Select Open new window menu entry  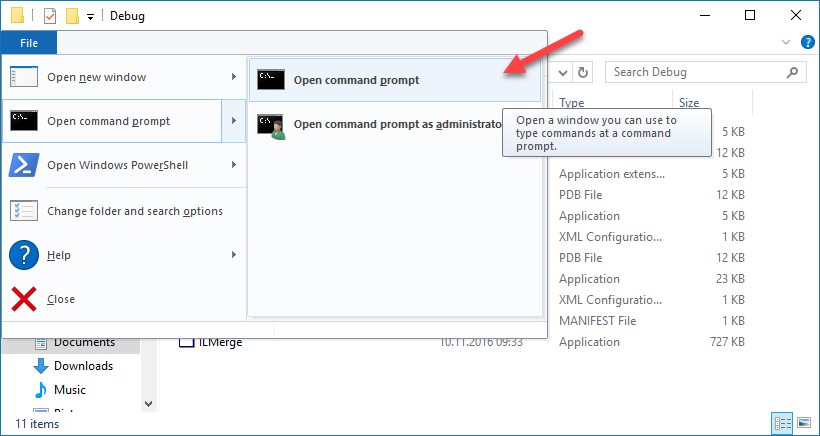124,77
